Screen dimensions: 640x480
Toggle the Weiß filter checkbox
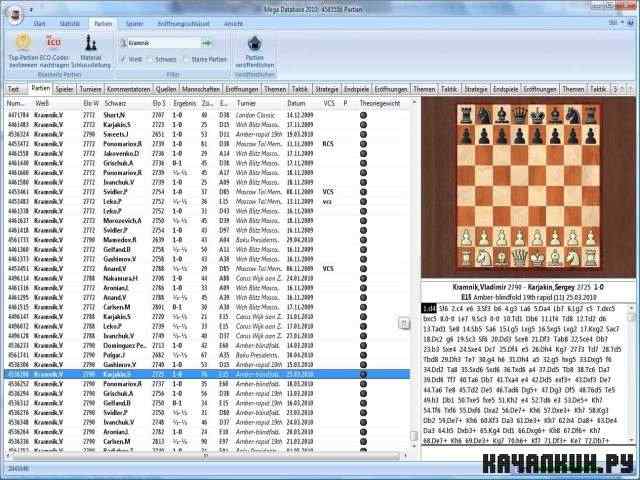[123, 60]
